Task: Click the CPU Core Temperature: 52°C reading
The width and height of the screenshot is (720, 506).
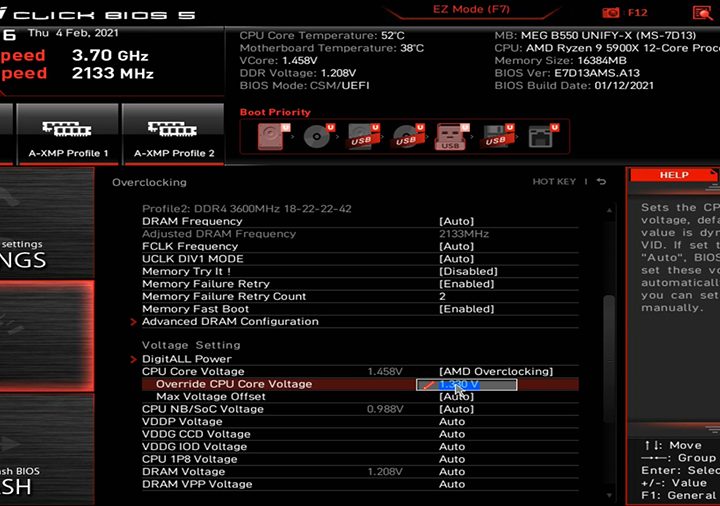Action: [x=322, y=35]
